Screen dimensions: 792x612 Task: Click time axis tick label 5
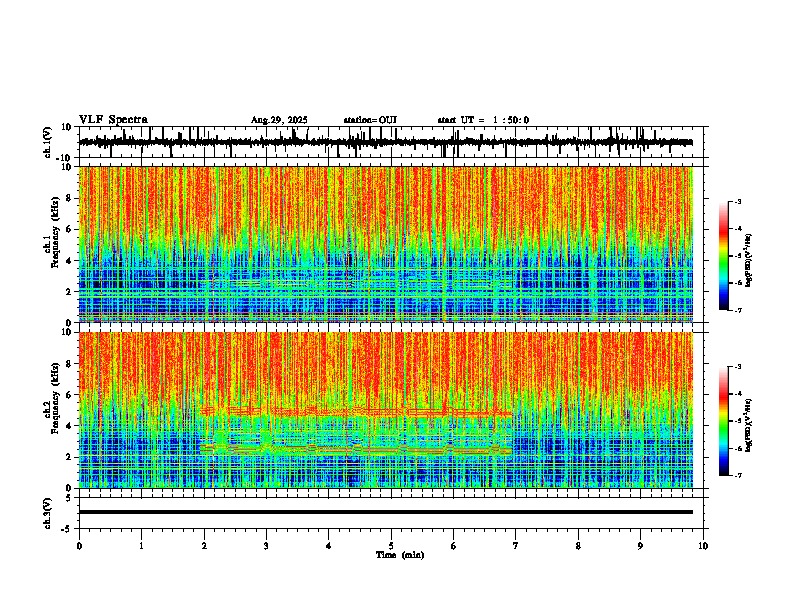(x=391, y=546)
